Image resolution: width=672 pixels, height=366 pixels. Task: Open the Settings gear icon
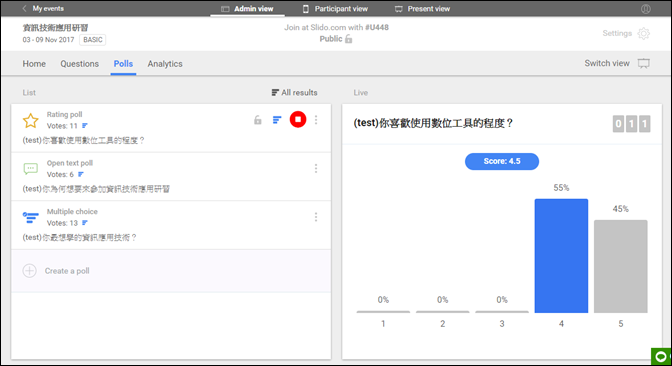point(644,33)
